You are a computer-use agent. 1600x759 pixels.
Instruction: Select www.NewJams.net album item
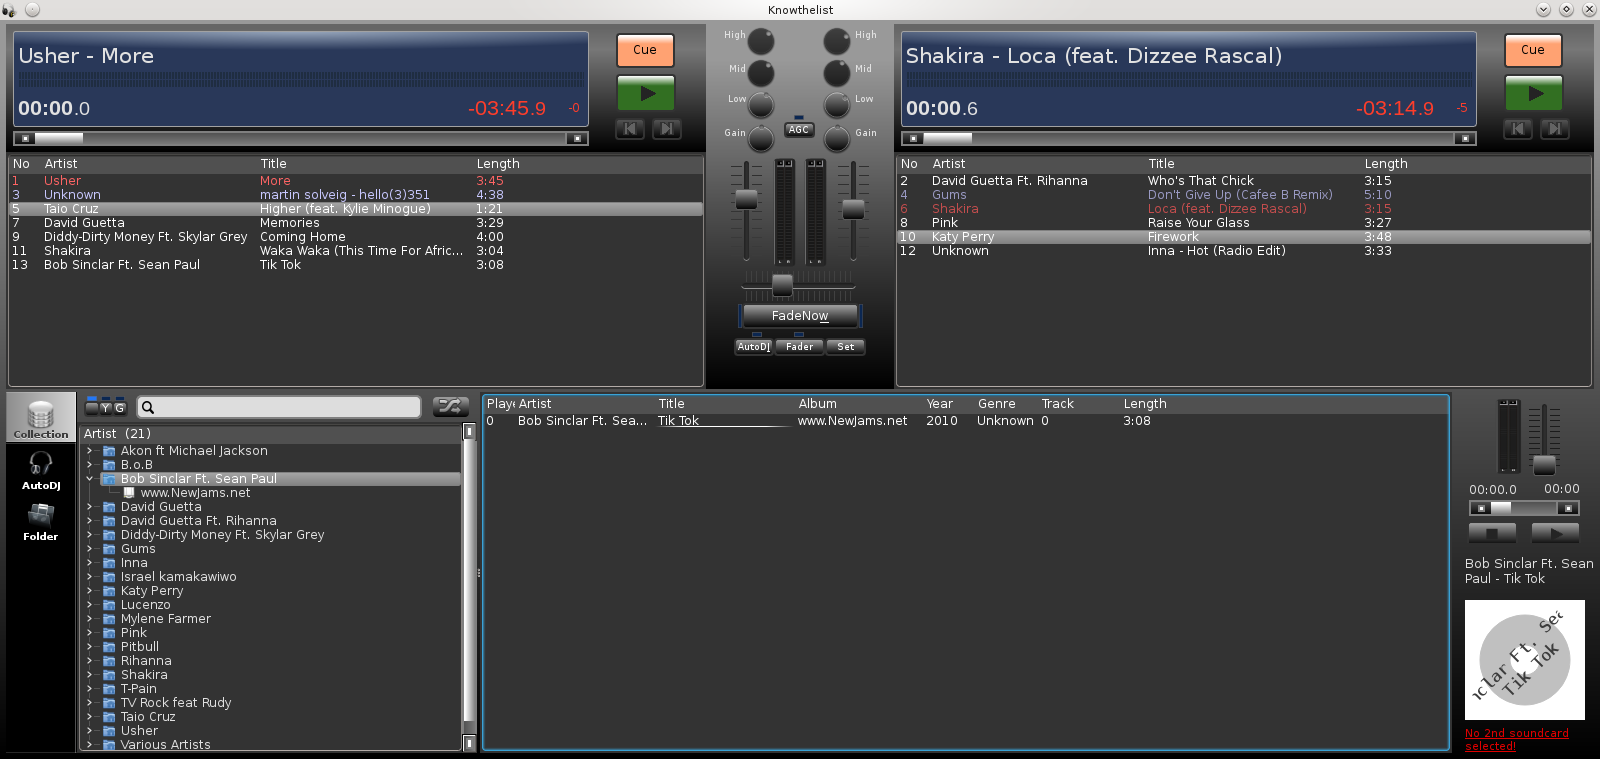(195, 493)
